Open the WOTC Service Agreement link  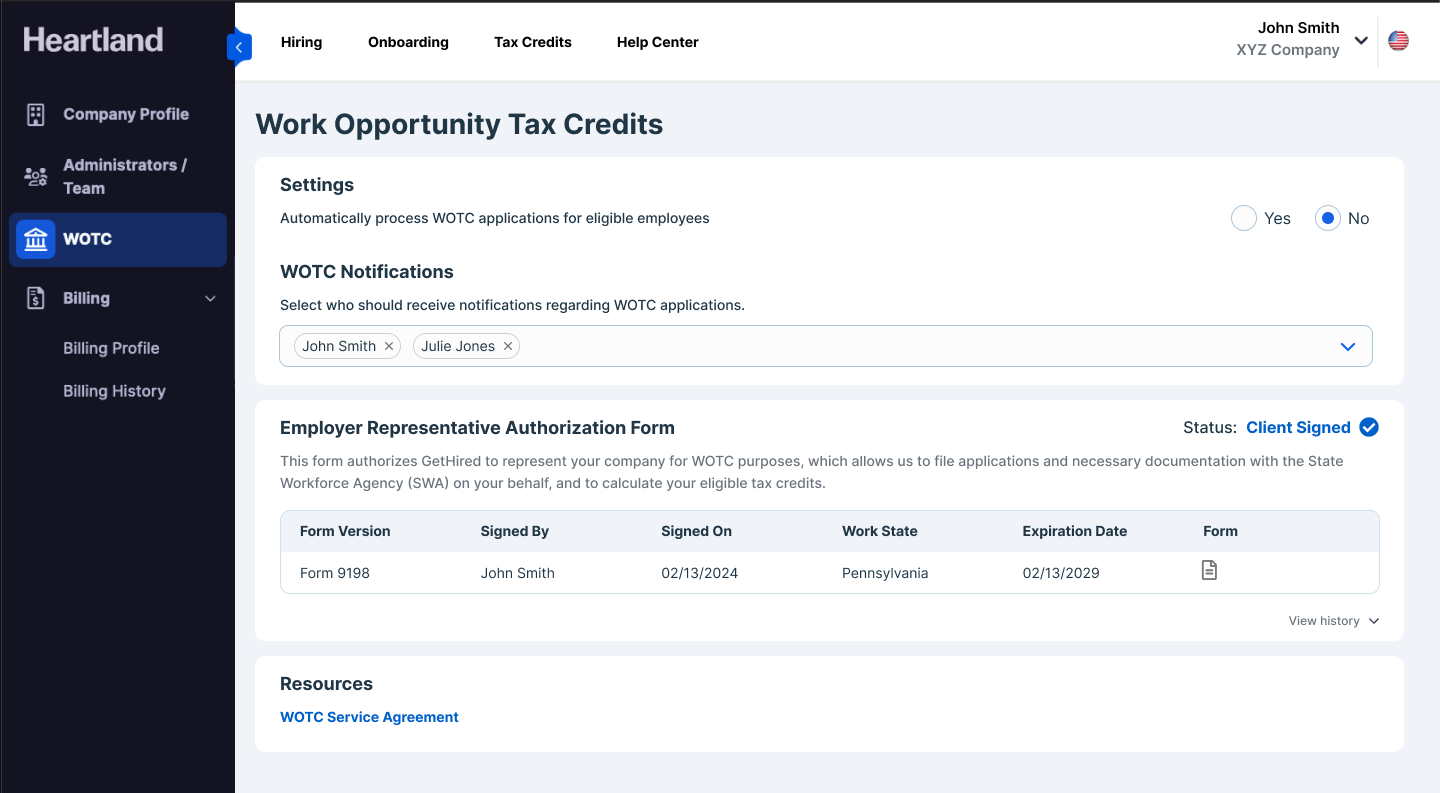[x=369, y=717]
